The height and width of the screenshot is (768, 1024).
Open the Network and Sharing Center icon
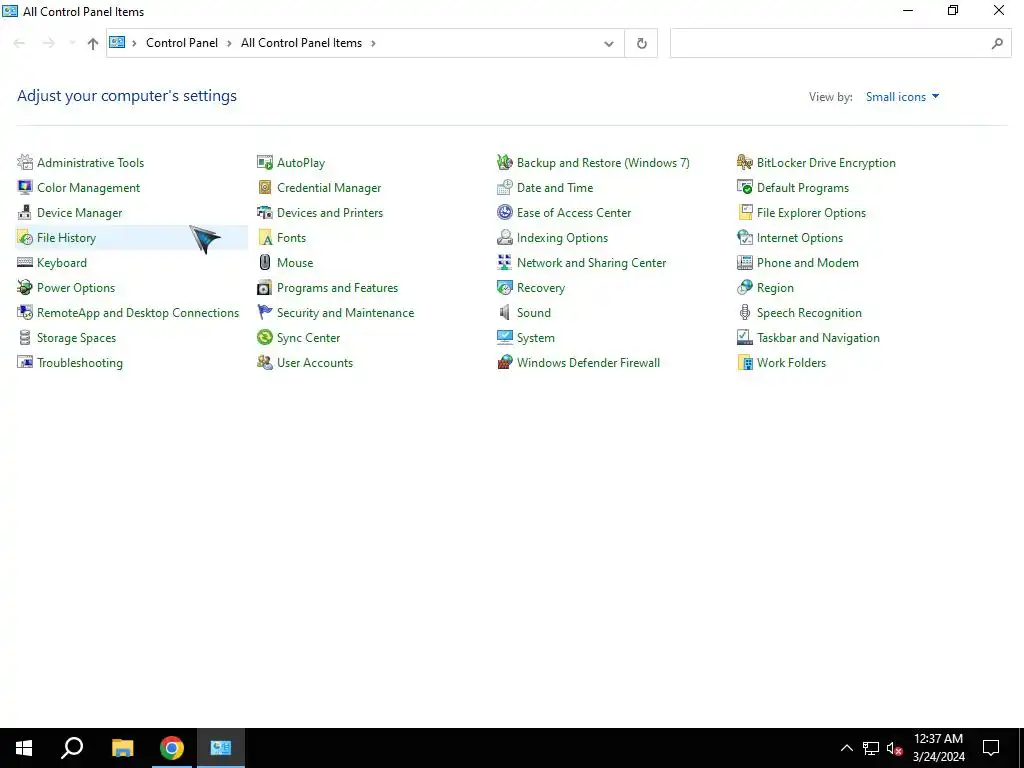(x=505, y=263)
